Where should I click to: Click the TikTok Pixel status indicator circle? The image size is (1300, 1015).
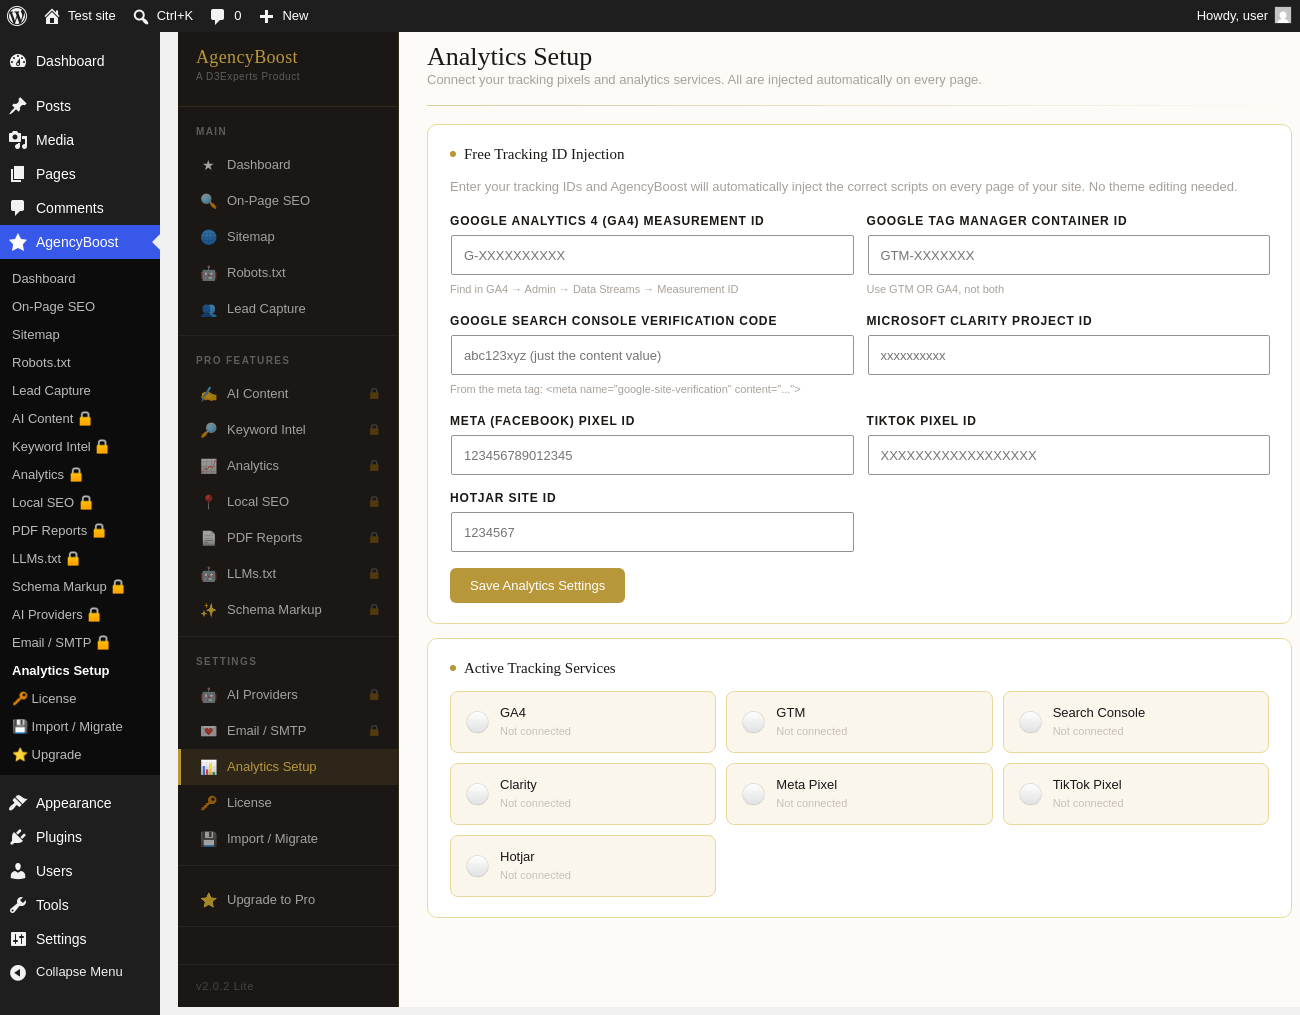pyautogui.click(x=1030, y=794)
